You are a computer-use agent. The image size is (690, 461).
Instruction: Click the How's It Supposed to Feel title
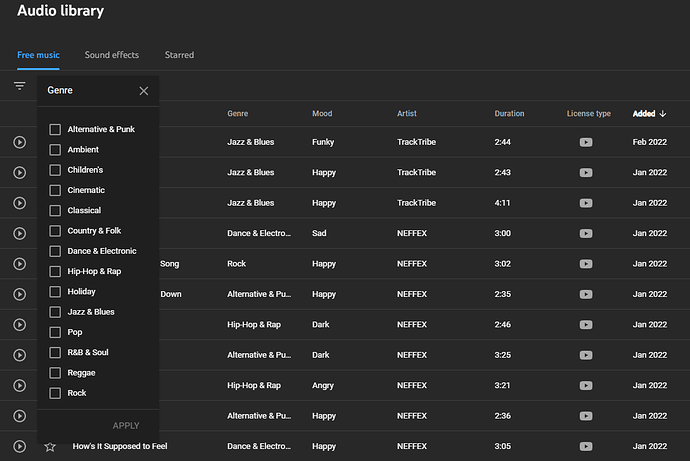[120, 446]
